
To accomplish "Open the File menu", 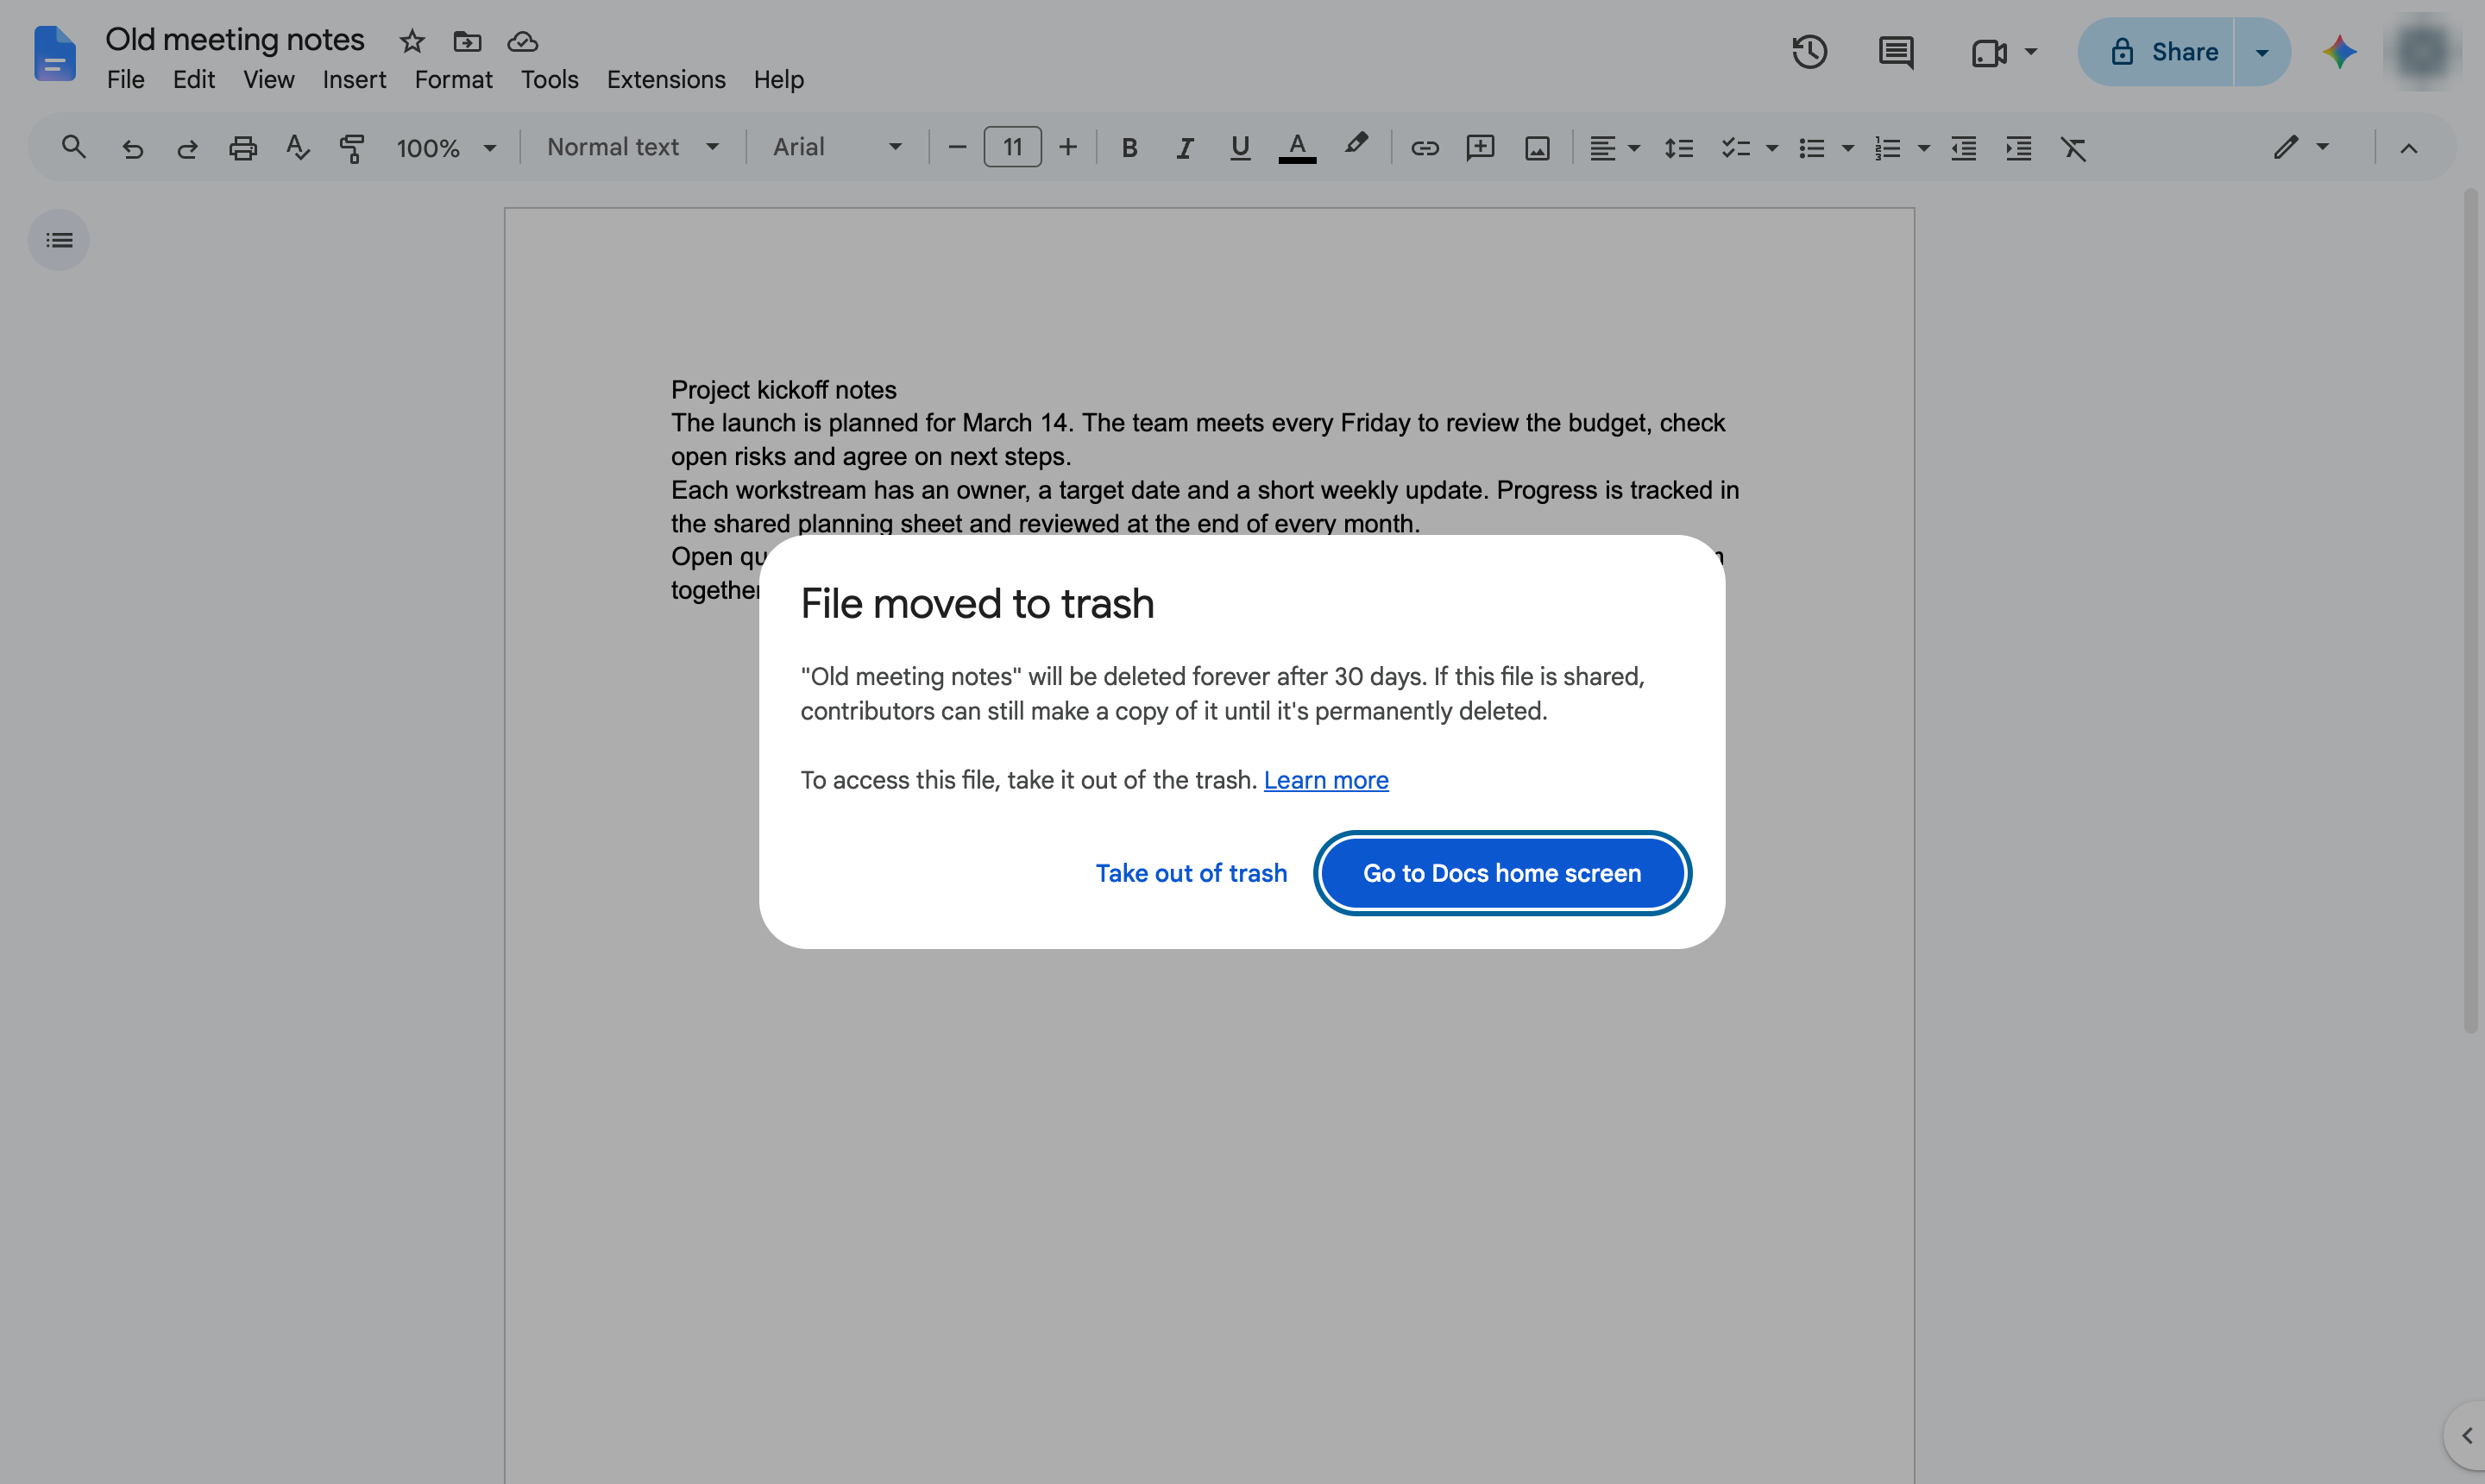I will (x=126, y=80).
